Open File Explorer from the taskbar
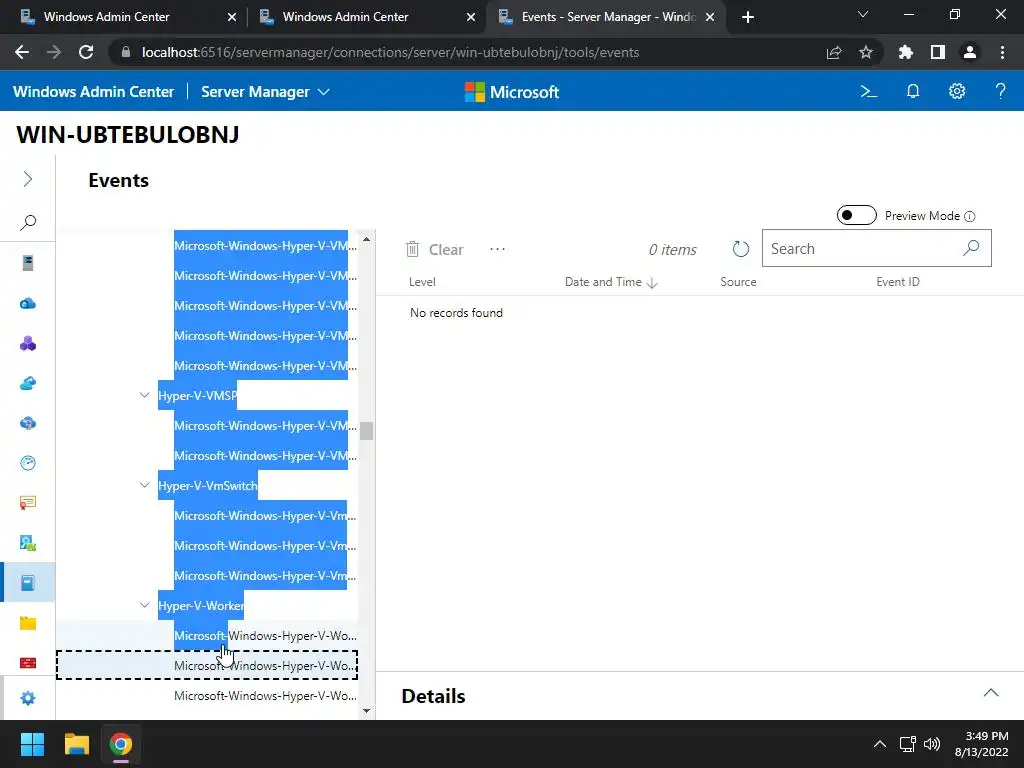Viewport: 1024px width, 768px height. pos(76,744)
